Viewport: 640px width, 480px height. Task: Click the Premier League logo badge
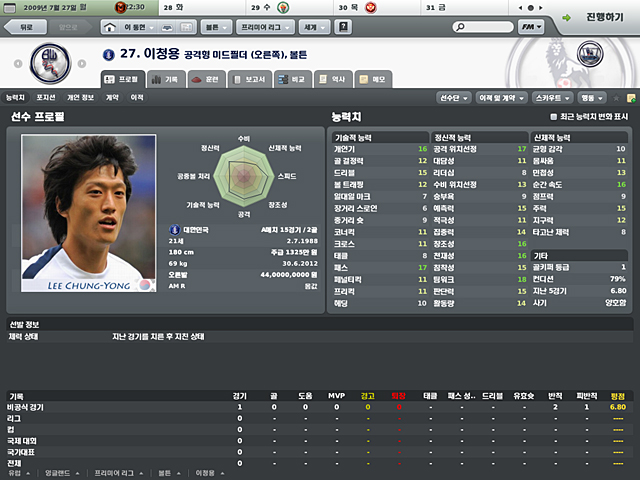(x=590, y=54)
